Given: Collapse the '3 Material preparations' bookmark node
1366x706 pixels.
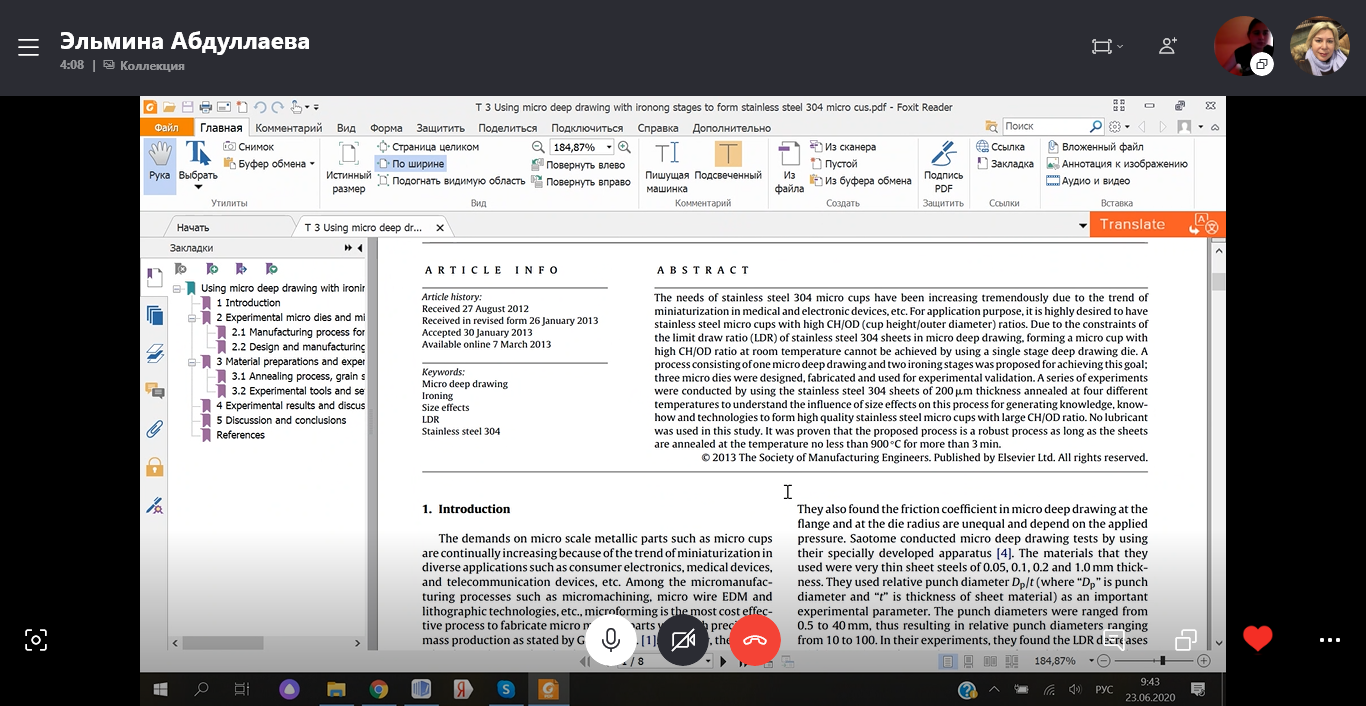Looking at the screenshot, I should click(x=193, y=362).
